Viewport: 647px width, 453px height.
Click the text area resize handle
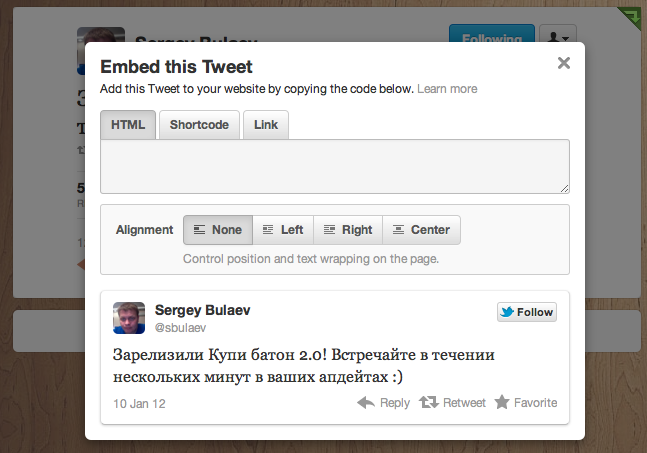(564, 189)
